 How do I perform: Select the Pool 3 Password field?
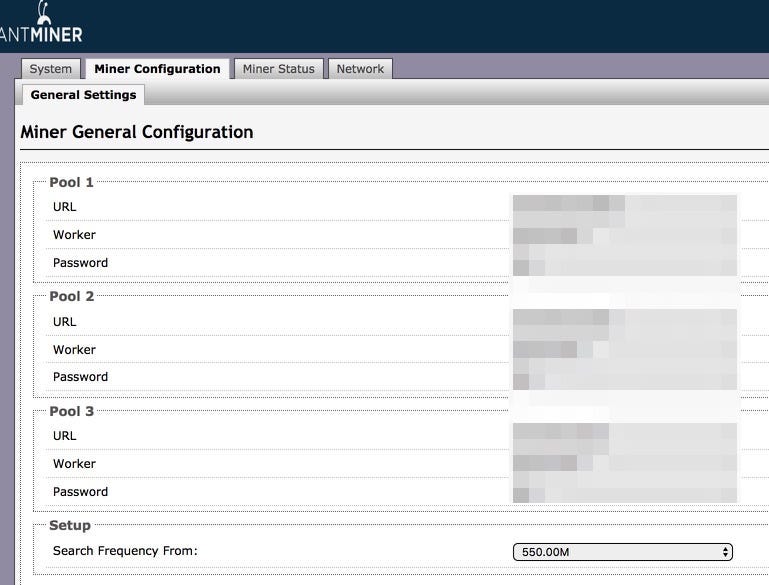pyautogui.click(x=624, y=492)
